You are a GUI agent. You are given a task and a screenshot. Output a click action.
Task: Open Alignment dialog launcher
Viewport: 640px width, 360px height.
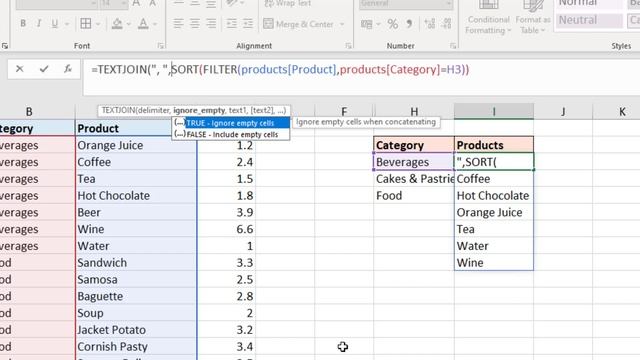point(348,46)
